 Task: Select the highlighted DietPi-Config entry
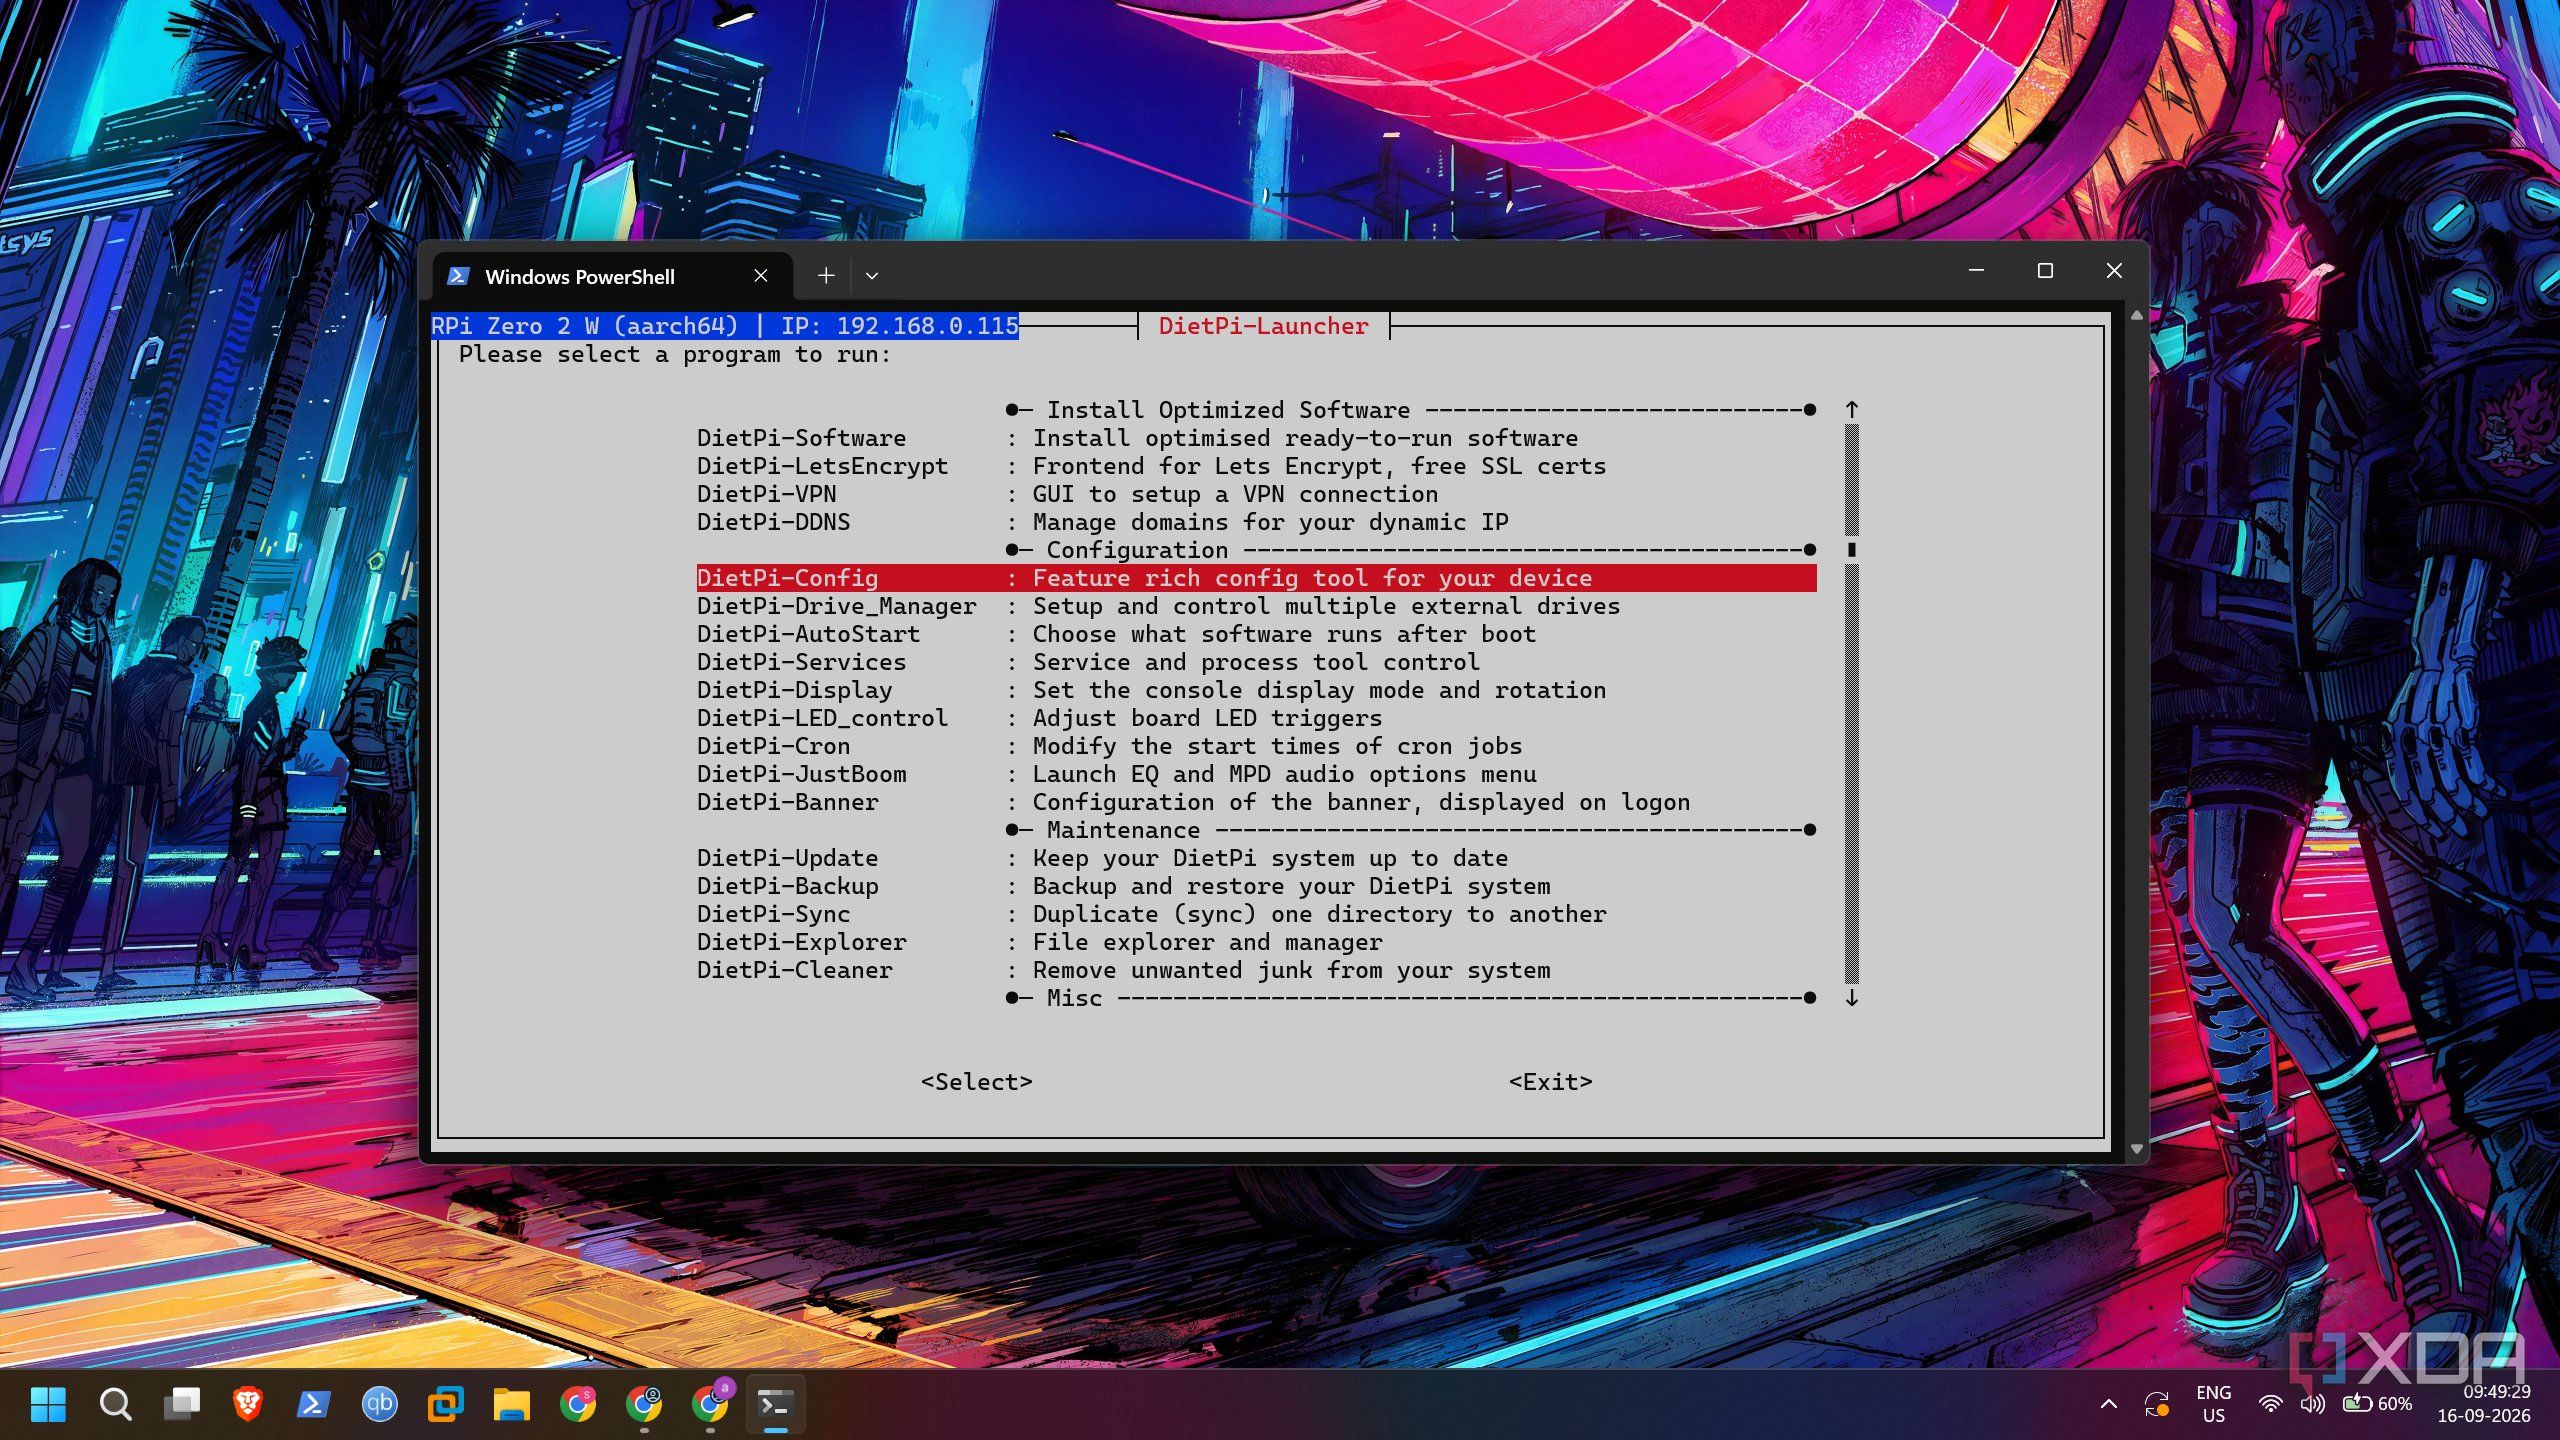pos(1256,578)
